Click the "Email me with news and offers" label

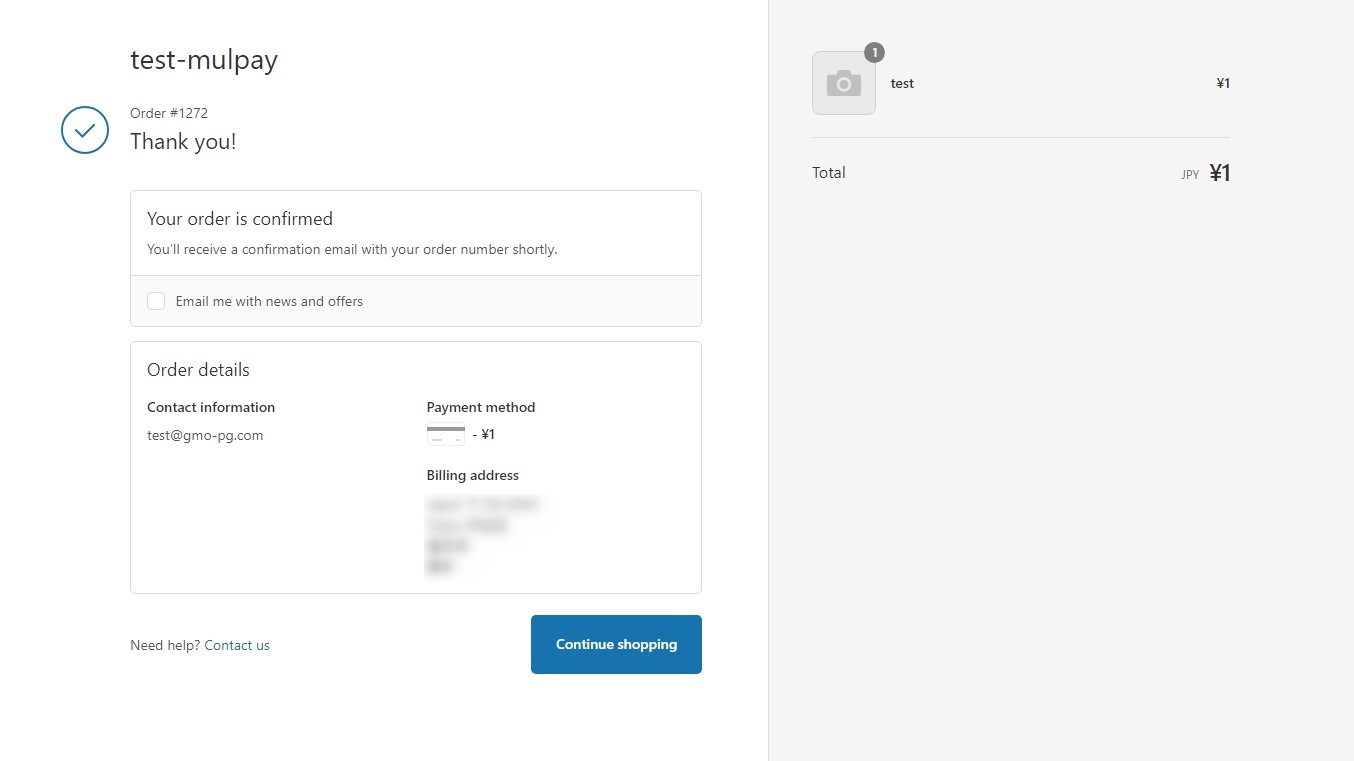(269, 301)
